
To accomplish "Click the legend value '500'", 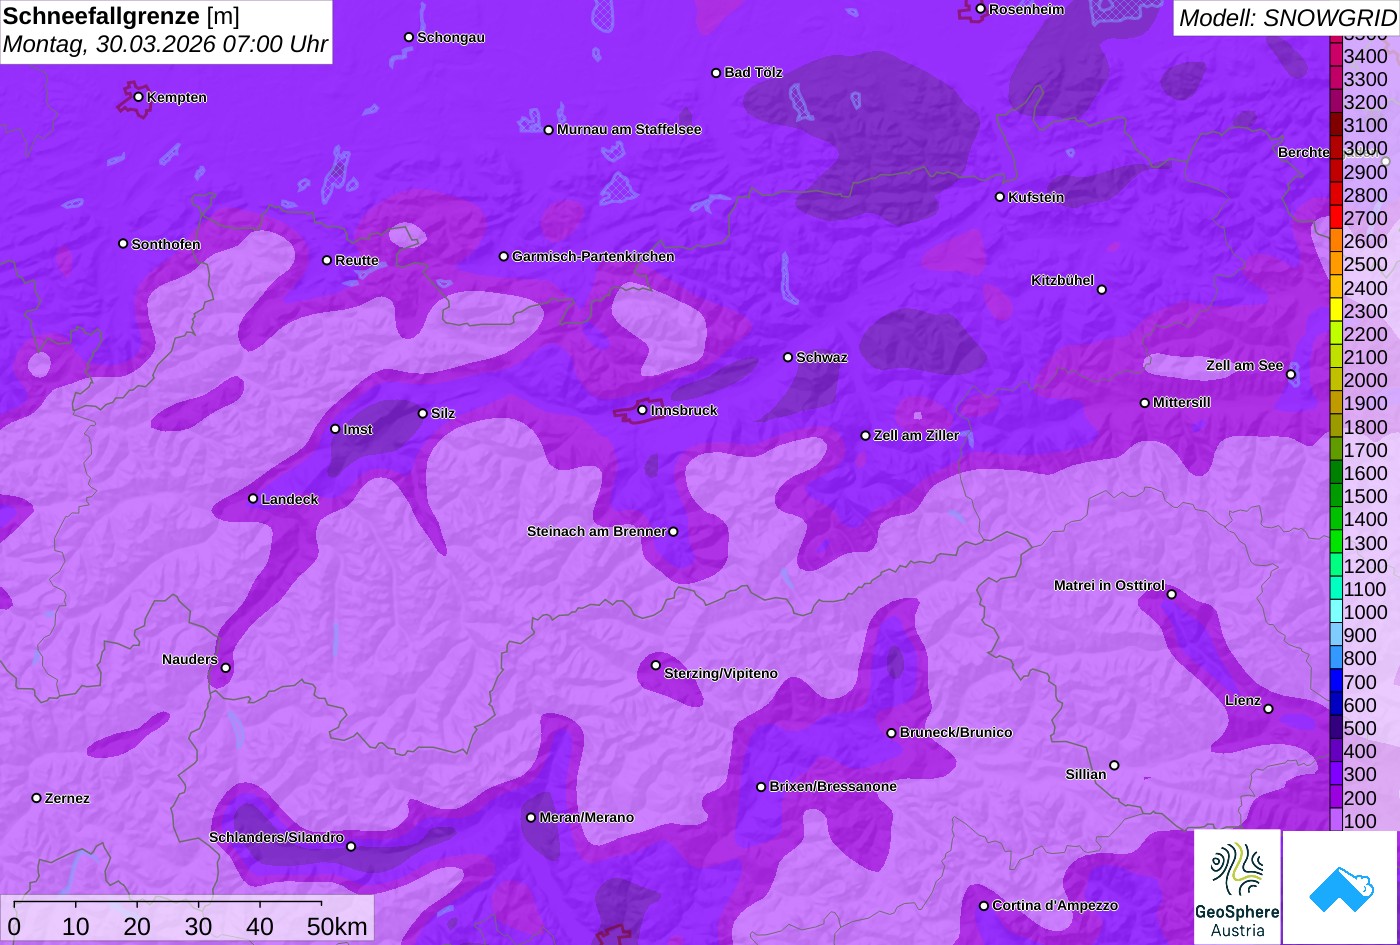I will click(x=1360, y=728).
